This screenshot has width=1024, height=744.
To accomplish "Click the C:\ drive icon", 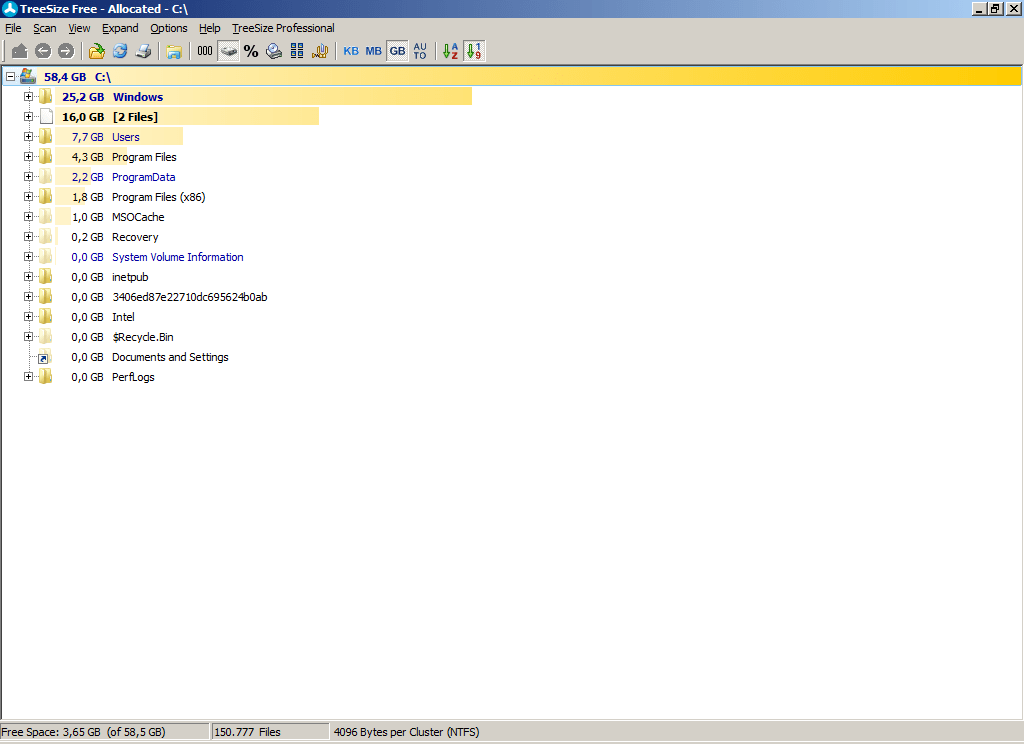I will pyautogui.click(x=28, y=76).
